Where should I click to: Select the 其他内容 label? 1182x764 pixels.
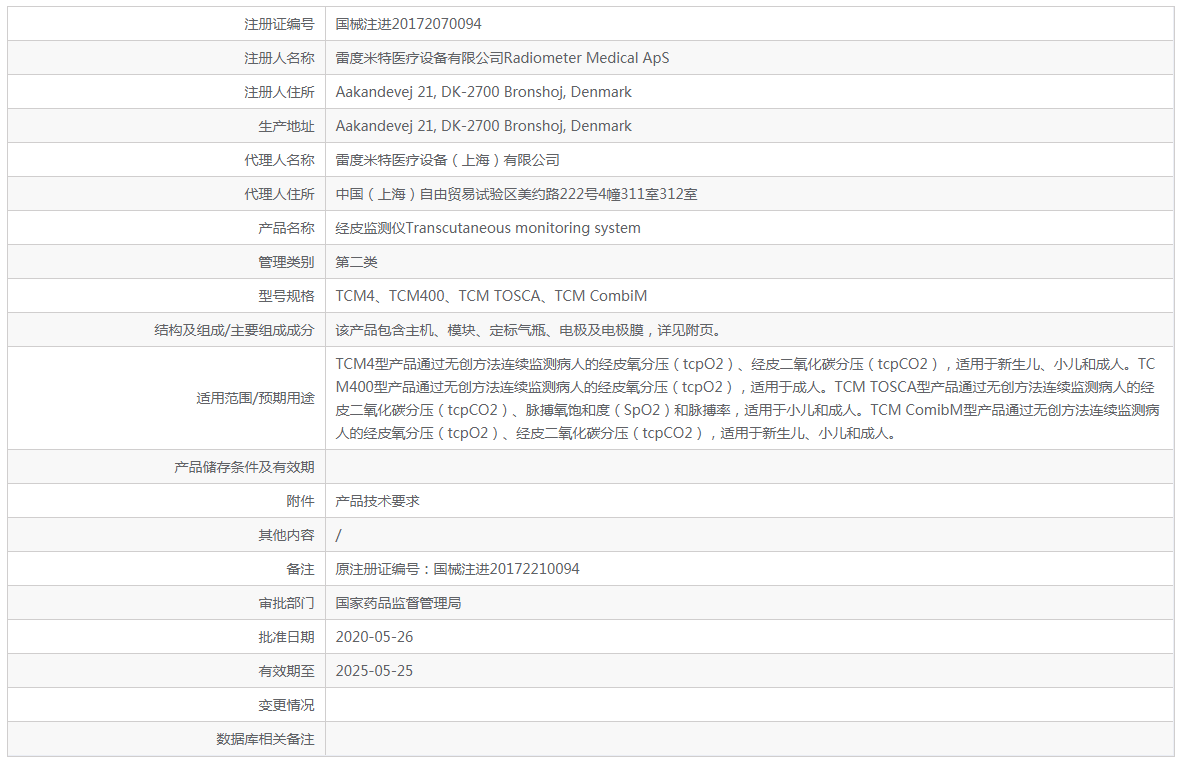pyautogui.click(x=286, y=535)
